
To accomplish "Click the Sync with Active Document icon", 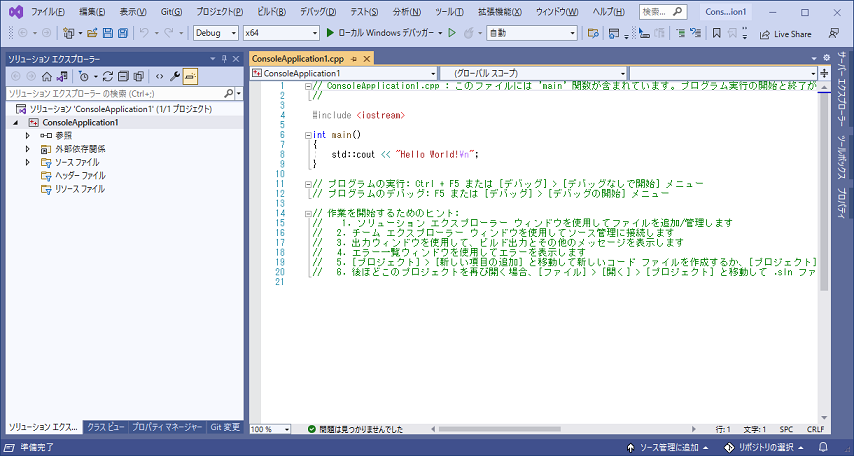I will (x=108, y=76).
